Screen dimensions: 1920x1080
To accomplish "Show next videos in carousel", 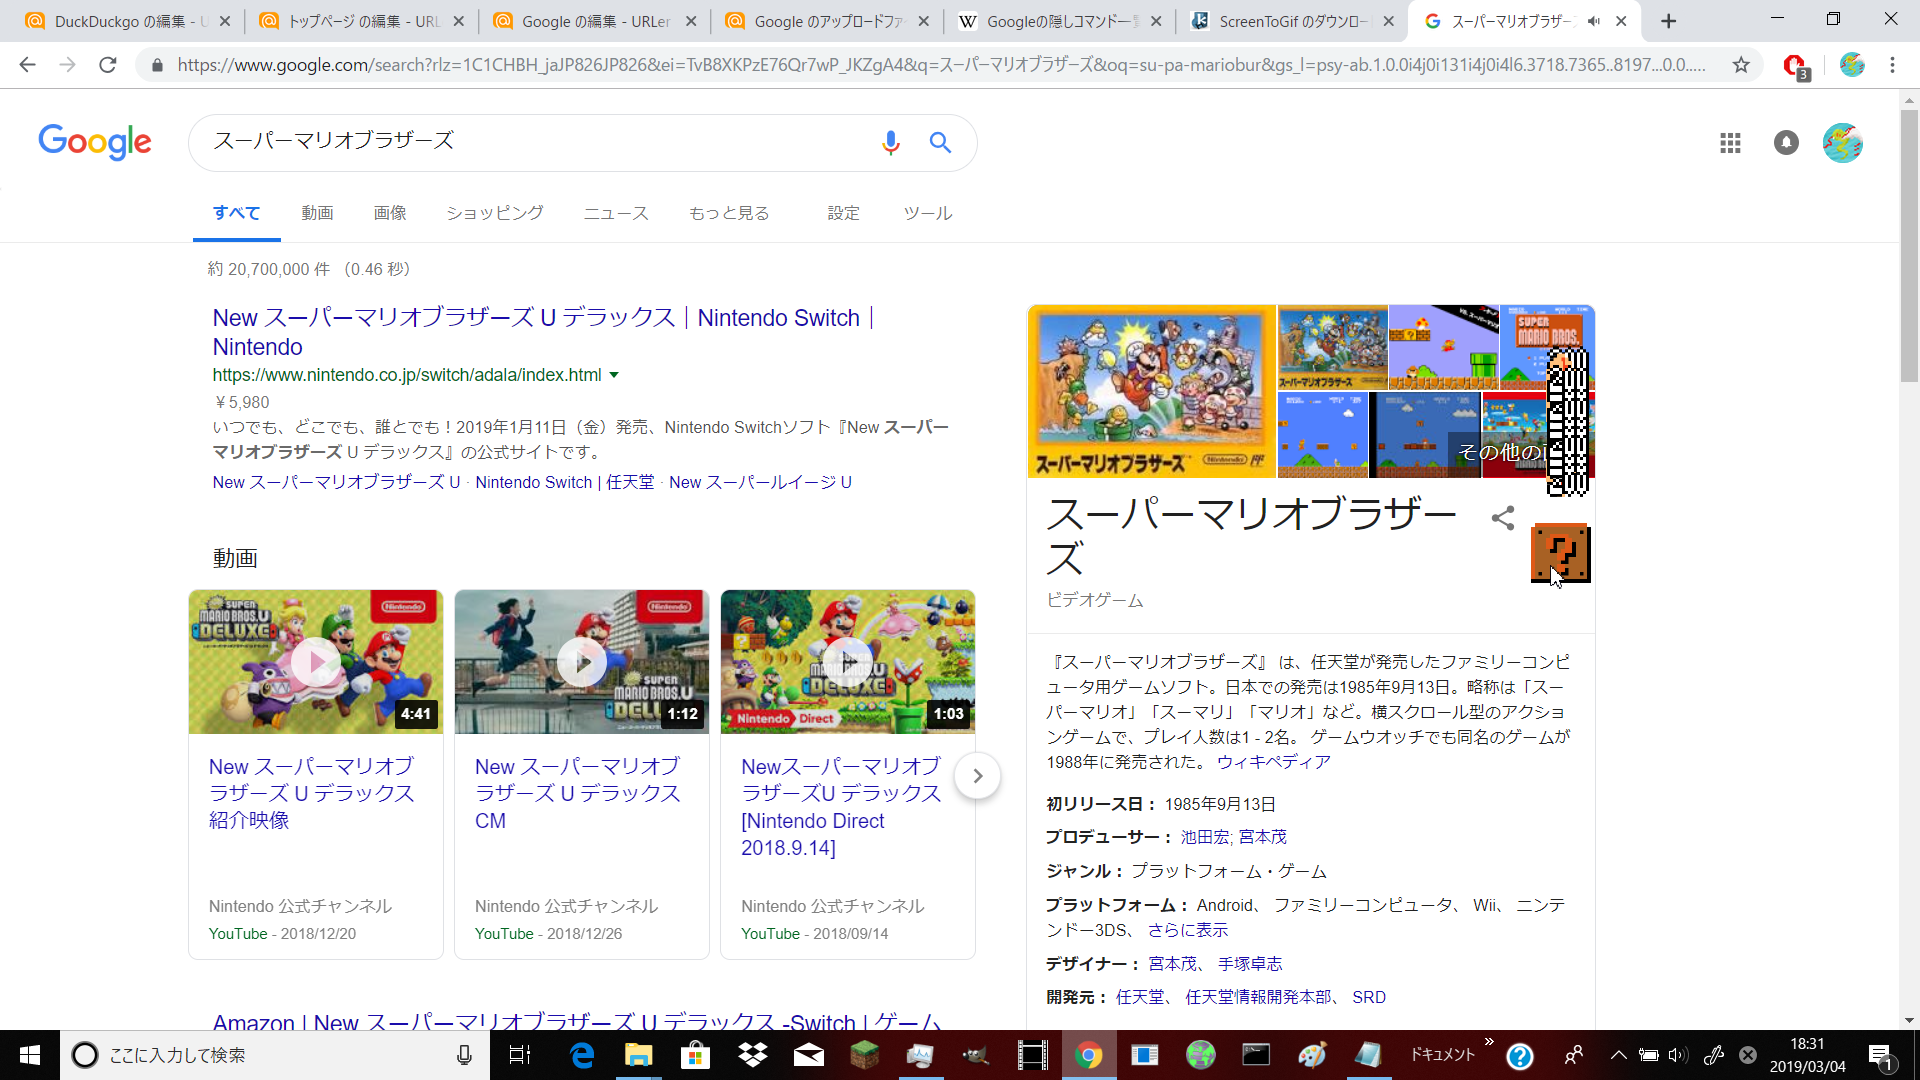I will pyautogui.click(x=977, y=776).
